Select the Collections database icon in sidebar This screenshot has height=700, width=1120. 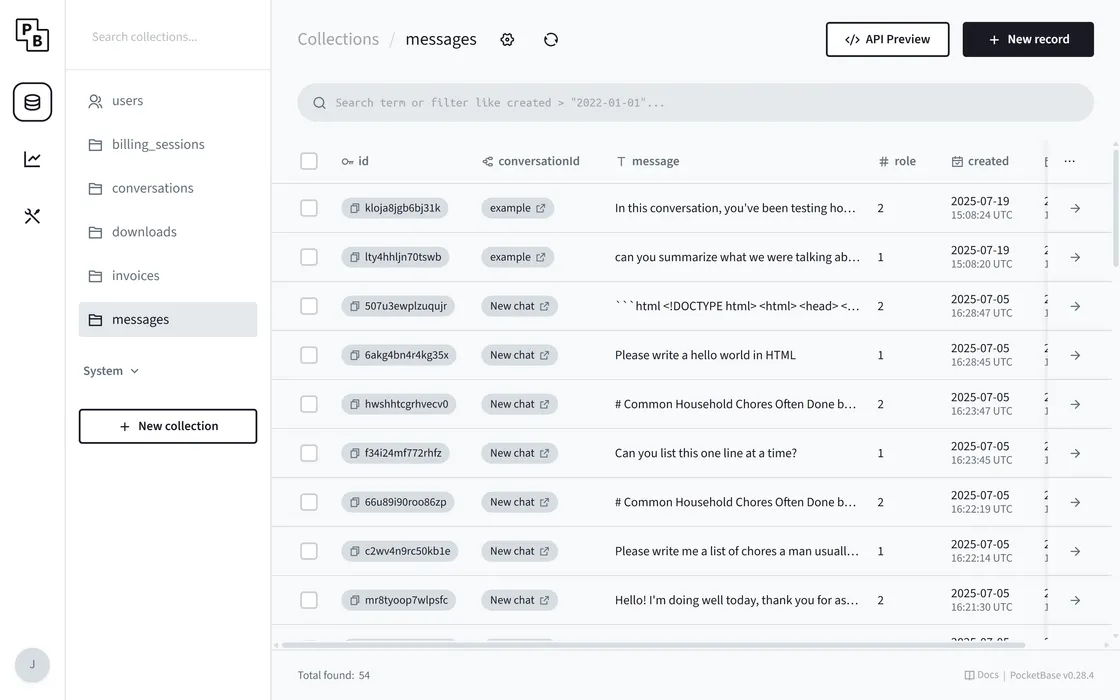point(32,102)
